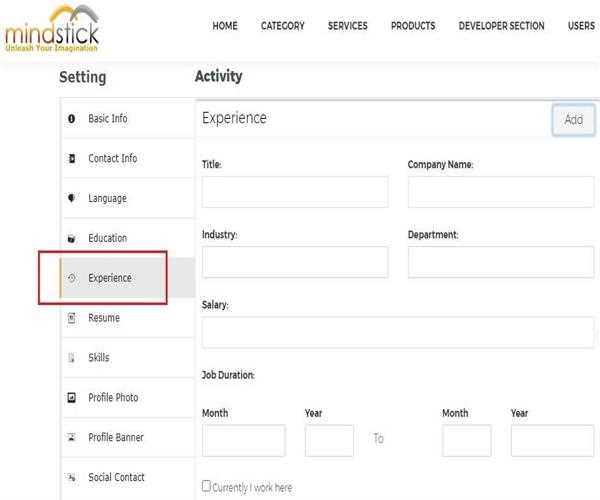600x500 pixels.
Task: Enable the 'Currently I work here' checkbox
Action: pyautogui.click(x=207, y=486)
